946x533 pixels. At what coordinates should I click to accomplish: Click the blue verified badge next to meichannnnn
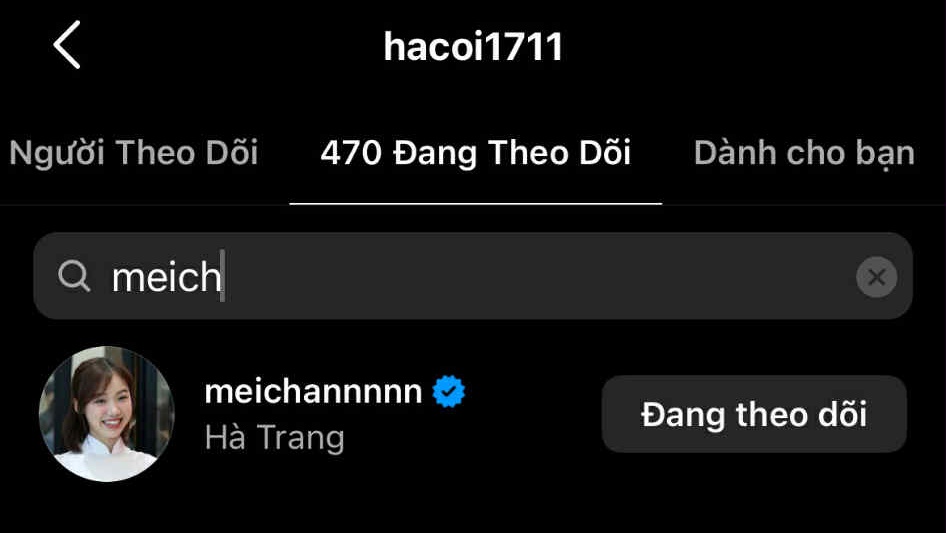(448, 391)
